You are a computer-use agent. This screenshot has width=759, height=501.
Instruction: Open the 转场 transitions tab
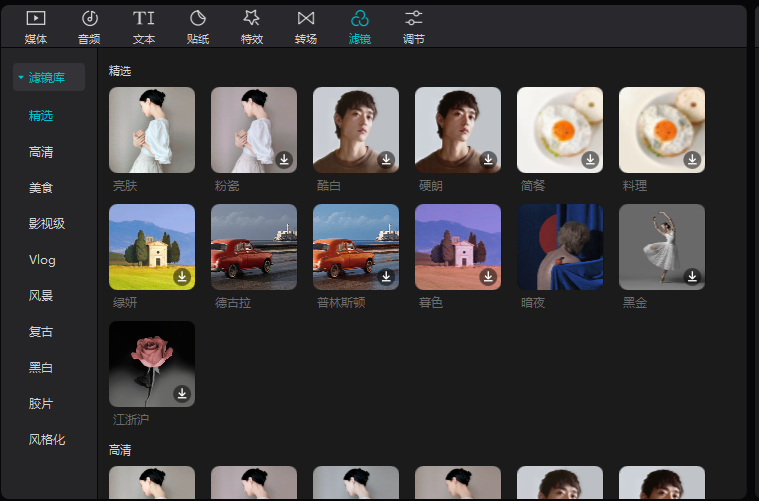[x=306, y=28]
